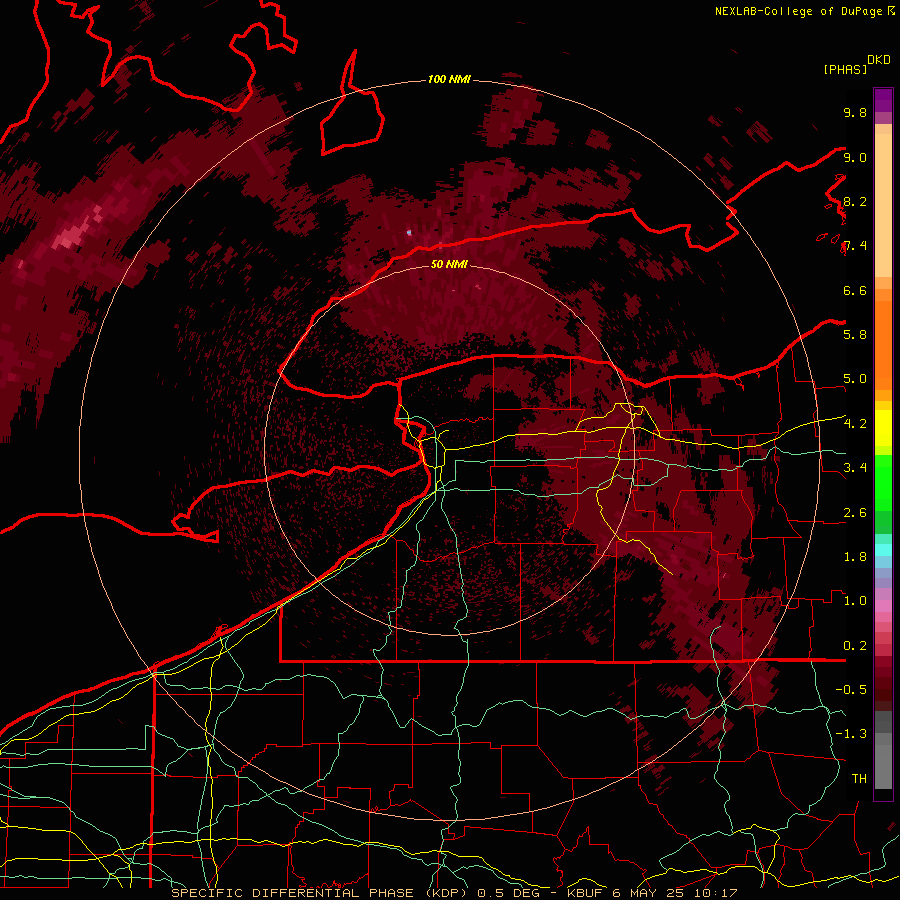The width and height of the screenshot is (900, 900).
Task: Click the 0.2 scale value
Action: tap(855, 646)
